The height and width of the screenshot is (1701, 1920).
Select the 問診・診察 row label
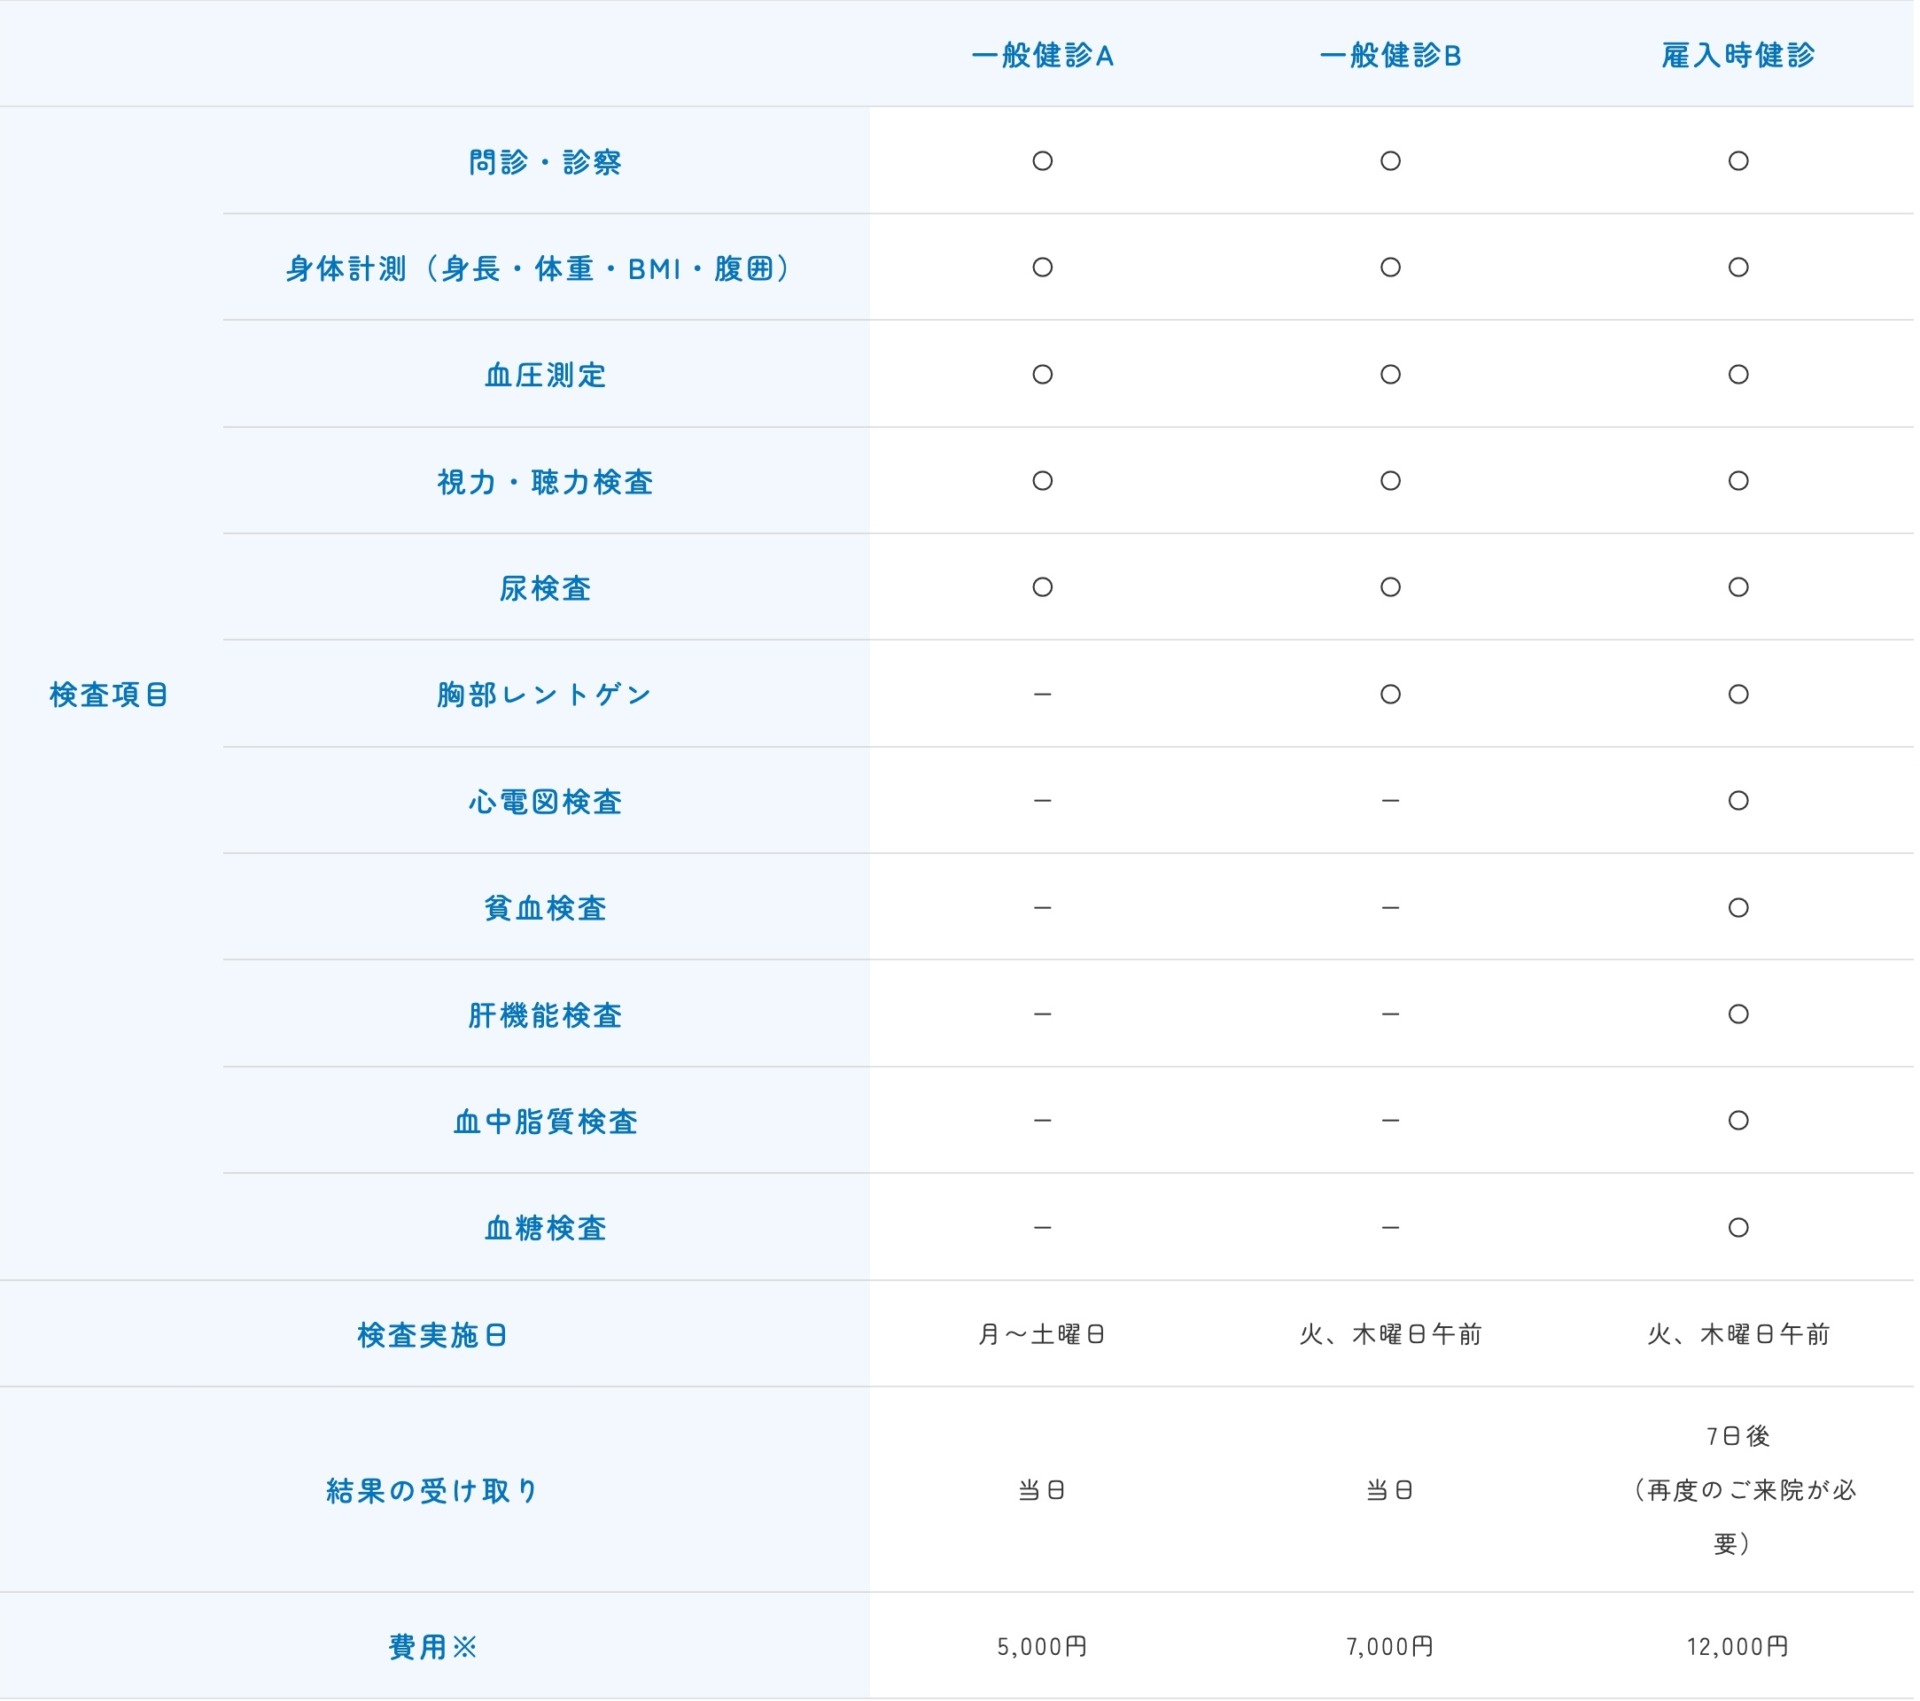[545, 162]
